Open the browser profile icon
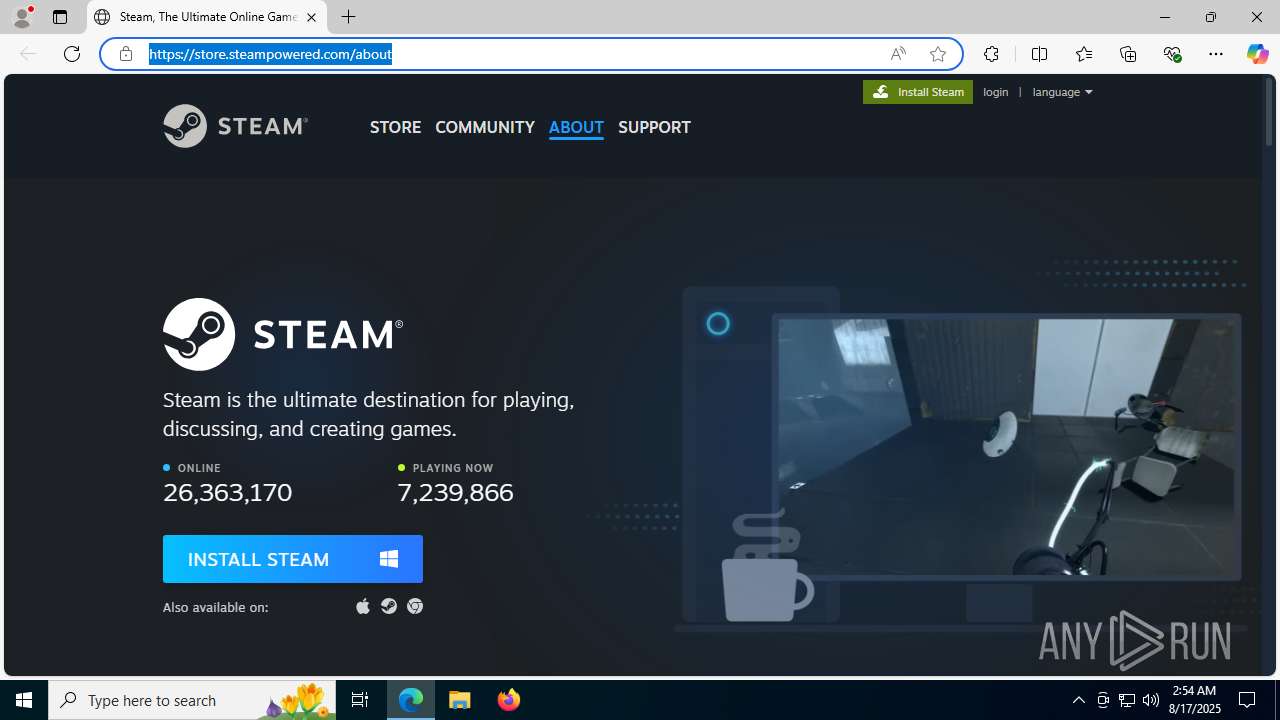The image size is (1280, 720). tap(22, 17)
